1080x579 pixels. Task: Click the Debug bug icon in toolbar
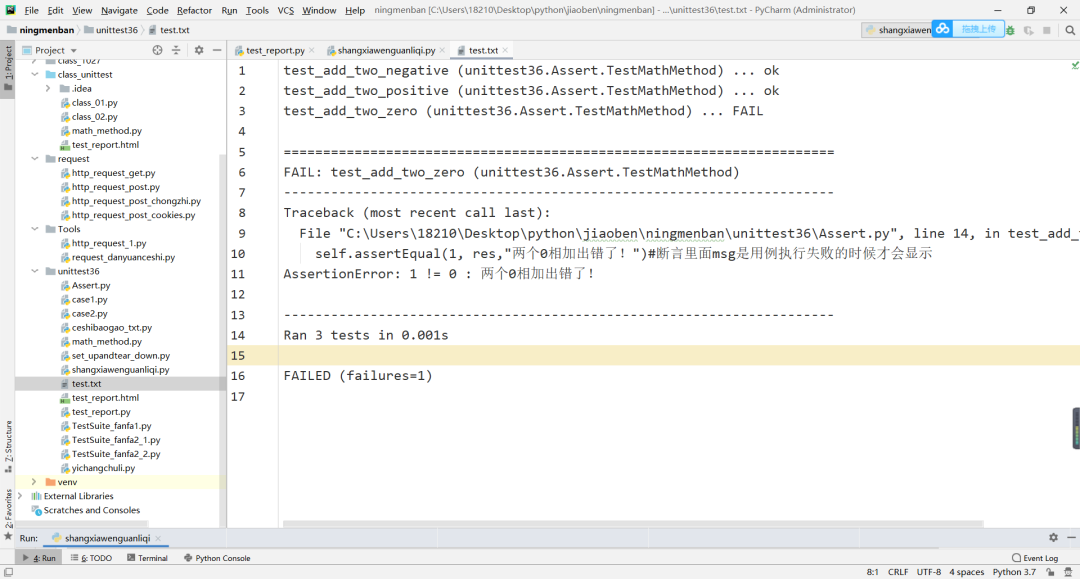(x=1010, y=30)
